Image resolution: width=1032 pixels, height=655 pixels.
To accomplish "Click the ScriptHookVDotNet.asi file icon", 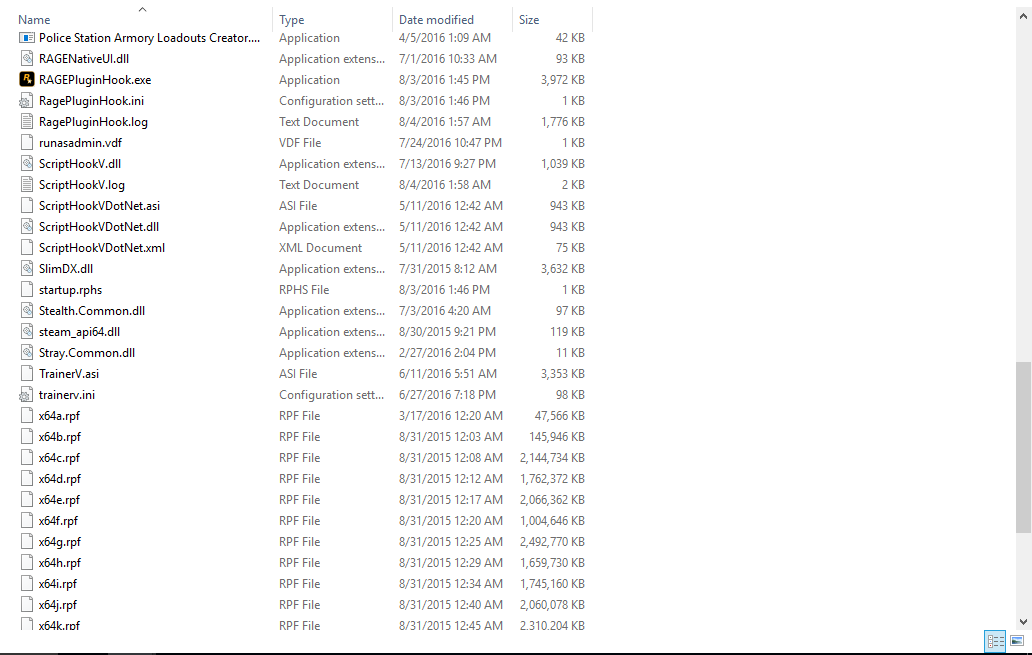I will [x=26, y=206].
